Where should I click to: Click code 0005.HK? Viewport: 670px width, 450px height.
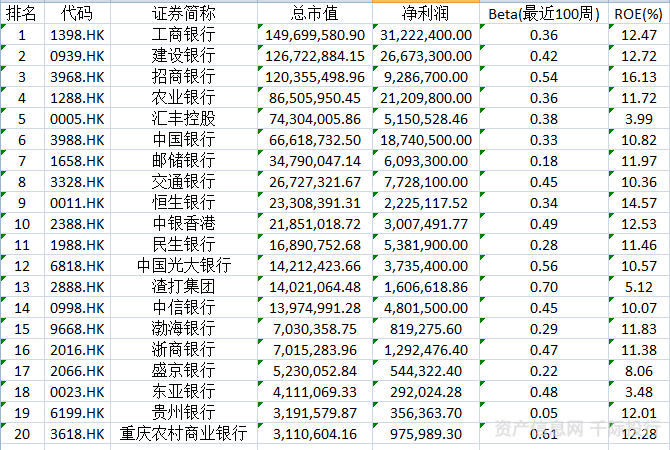77,118
